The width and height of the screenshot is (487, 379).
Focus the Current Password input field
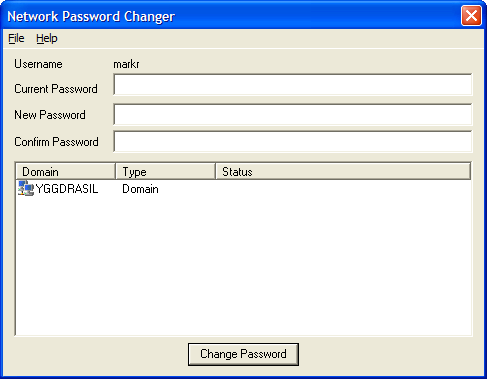293,85
